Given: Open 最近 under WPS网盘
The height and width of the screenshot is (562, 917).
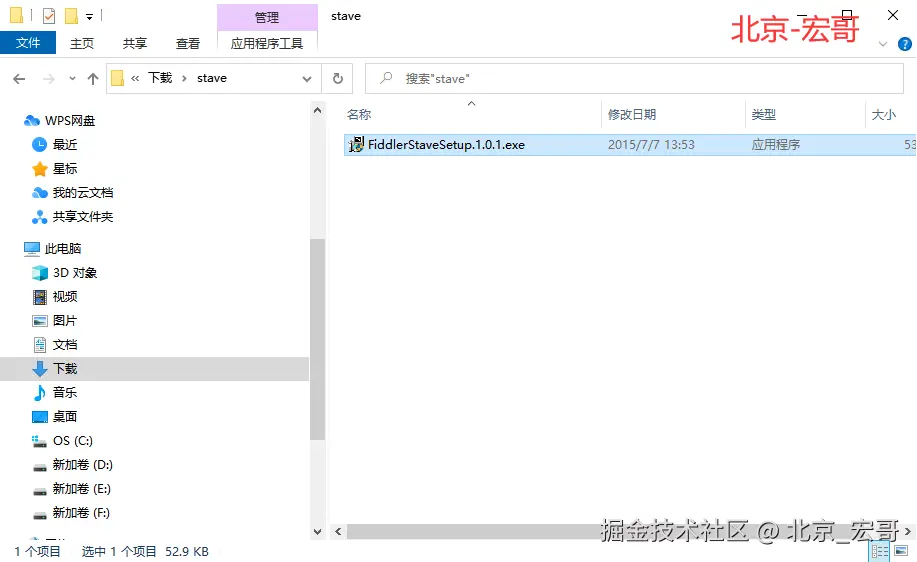Looking at the screenshot, I should tap(64, 144).
